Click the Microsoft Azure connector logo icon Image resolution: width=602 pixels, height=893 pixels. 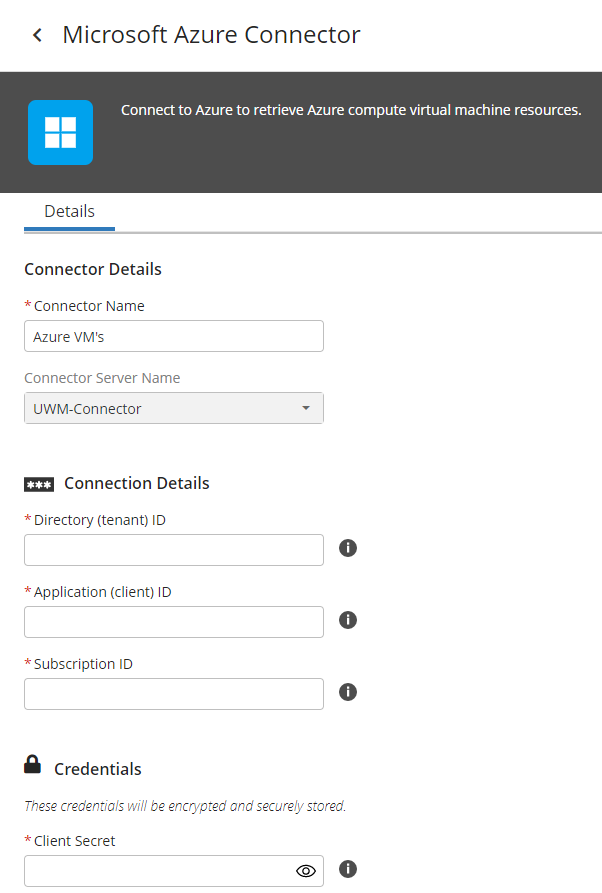60,131
